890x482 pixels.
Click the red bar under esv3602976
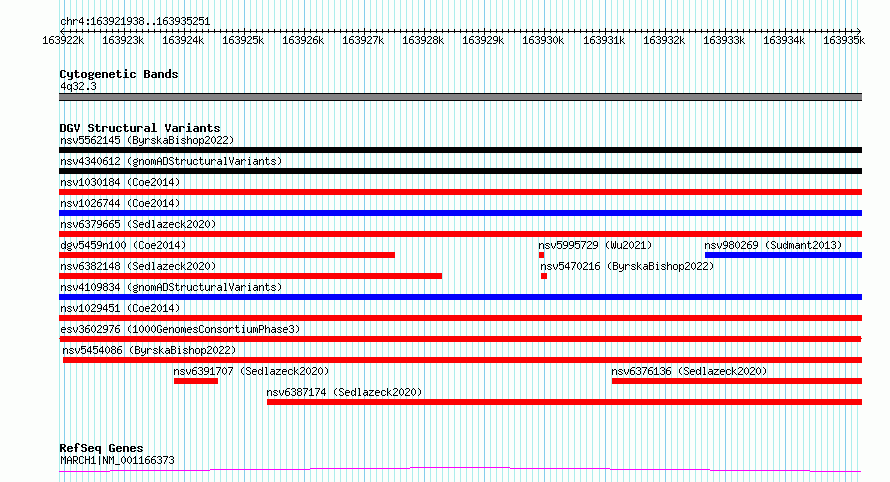pos(460,339)
